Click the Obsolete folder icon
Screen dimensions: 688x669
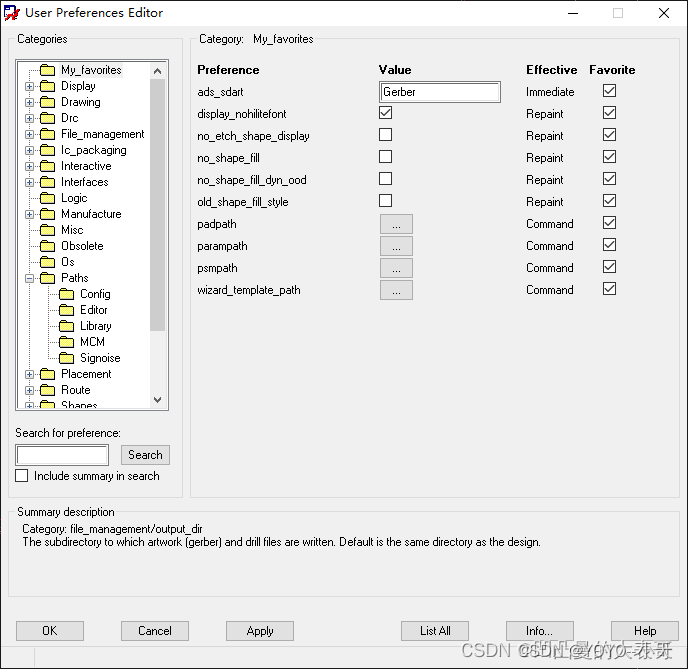(47, 246)
